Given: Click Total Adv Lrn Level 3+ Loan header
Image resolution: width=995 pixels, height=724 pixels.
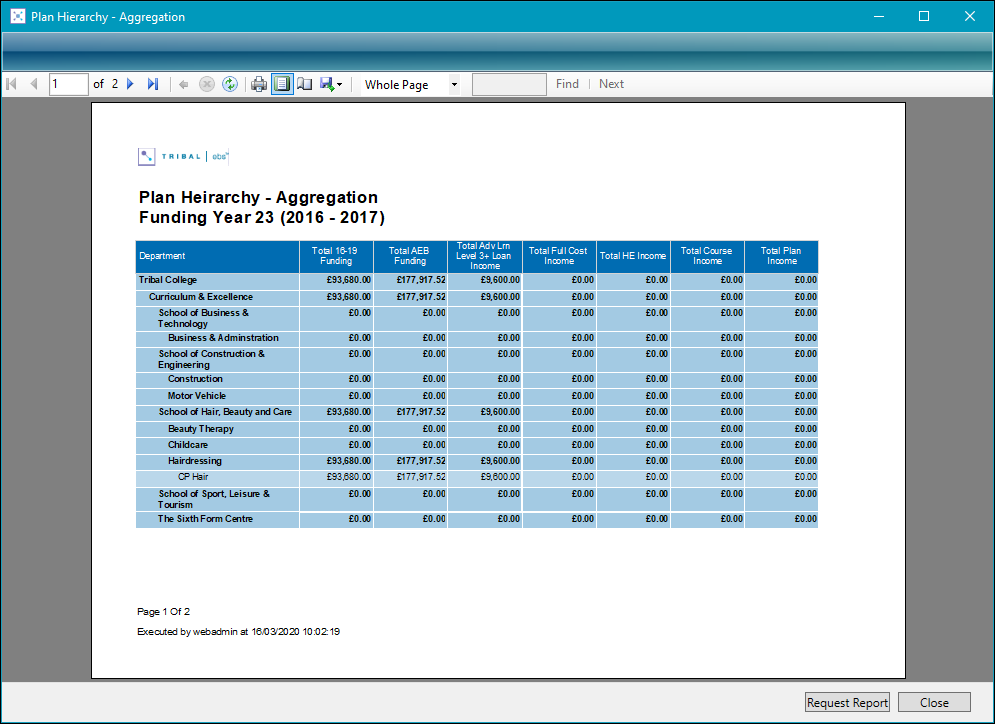Looking at the screenshot, I should point(485,256).
